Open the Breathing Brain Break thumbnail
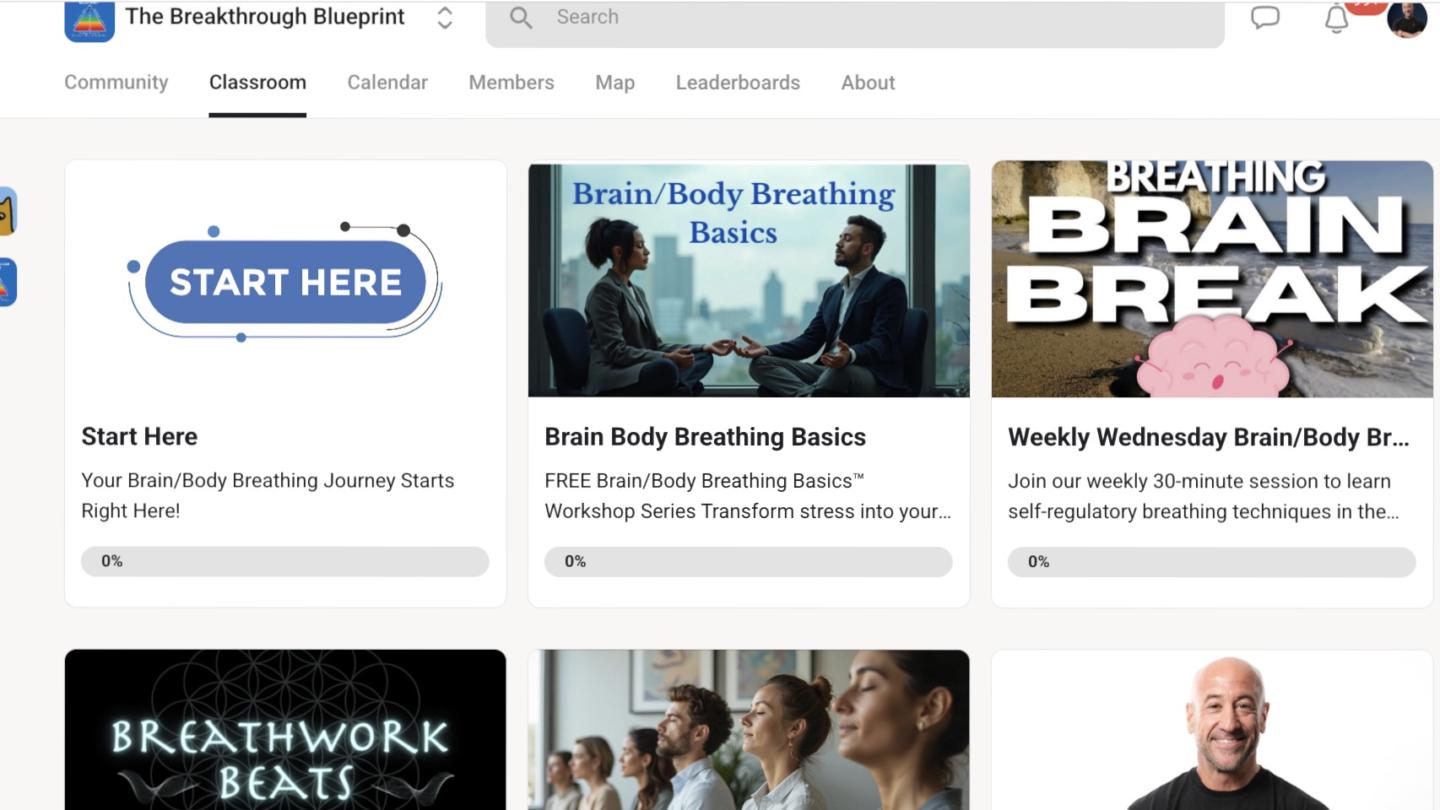The height and width of the screenshot is (810, 1440). [x=1212, y=279]
